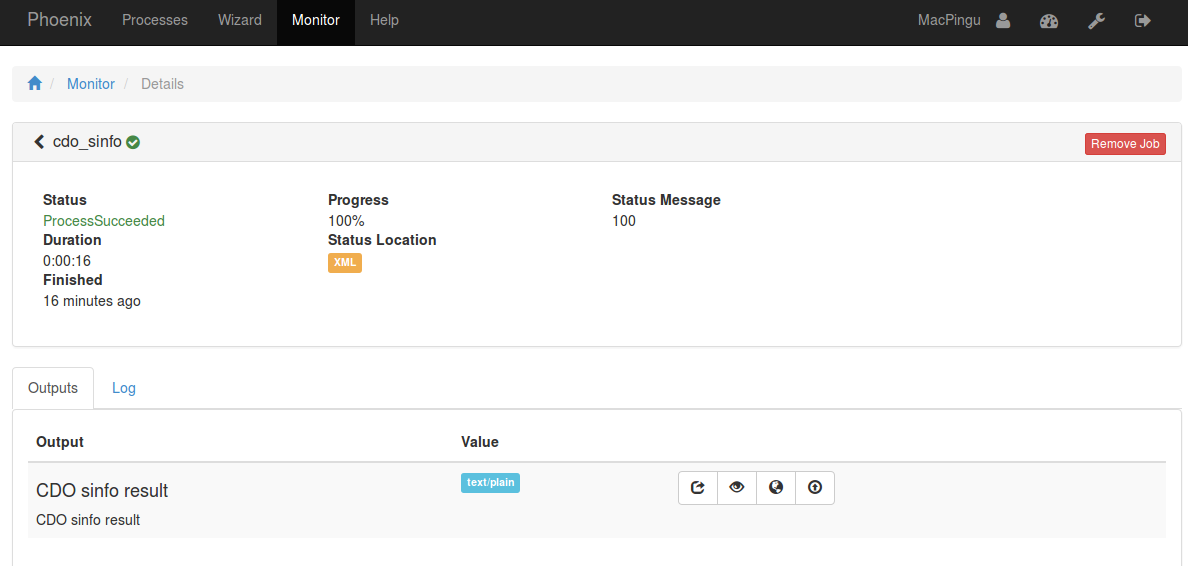View CDO sinfo result with eye icon
Screen dimensions: 1188x566
coord(736,488)
